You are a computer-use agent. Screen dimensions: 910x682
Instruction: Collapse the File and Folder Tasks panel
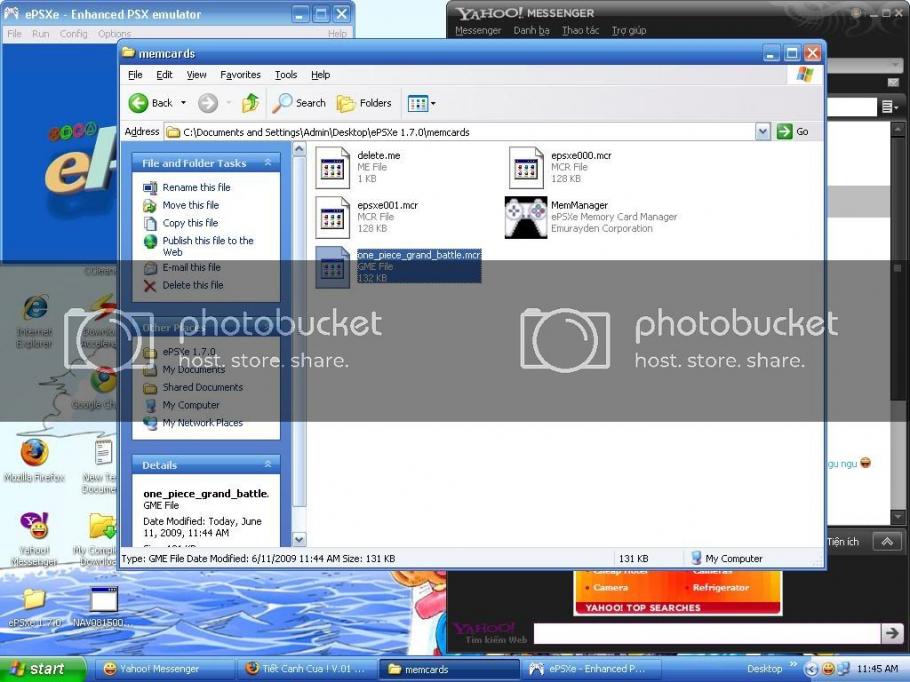tap(268, 162)
